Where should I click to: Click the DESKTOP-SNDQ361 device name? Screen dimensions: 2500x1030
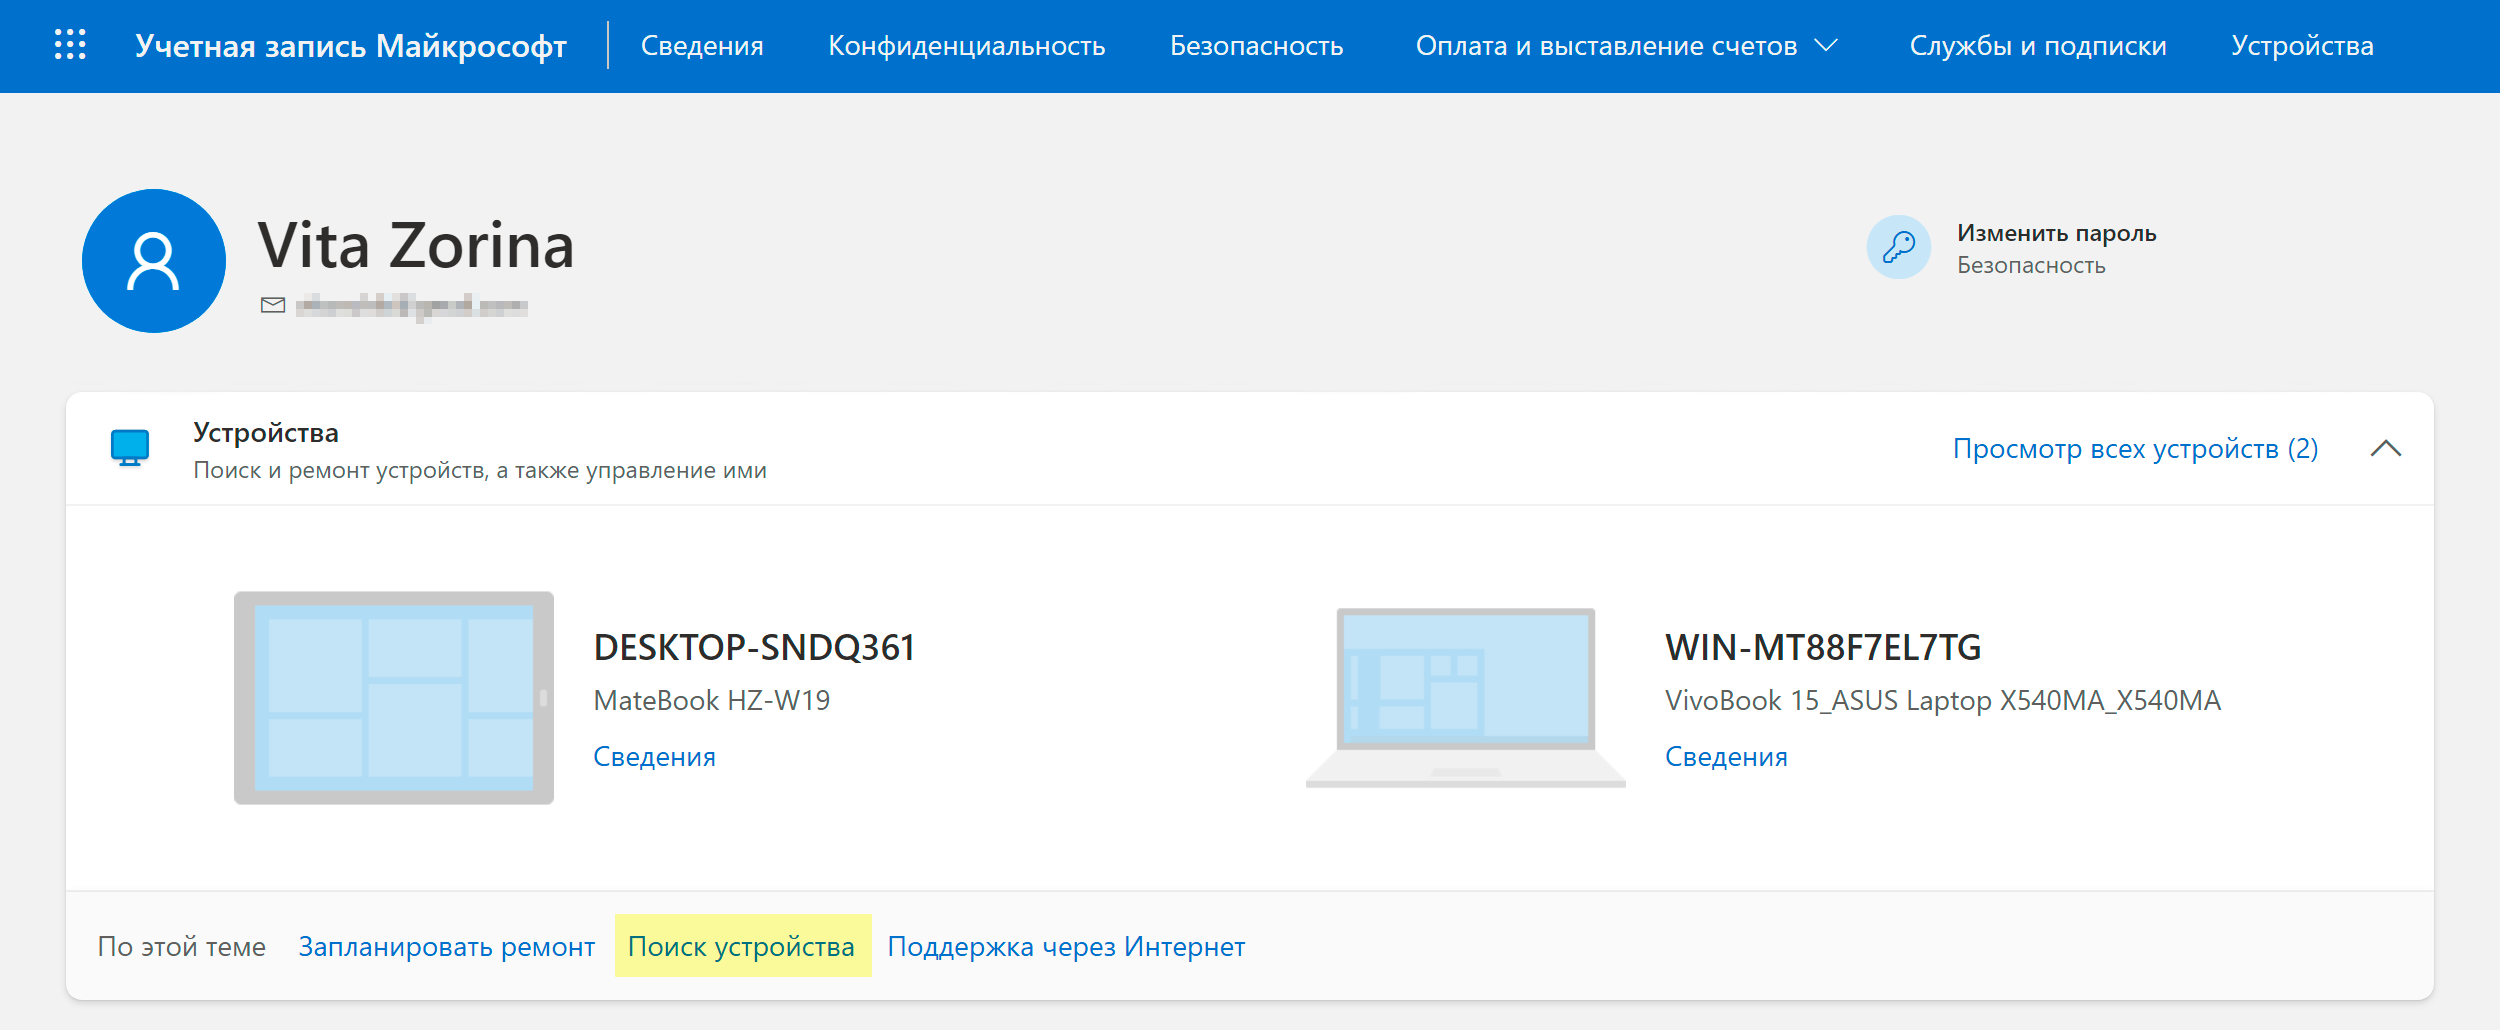754,647
